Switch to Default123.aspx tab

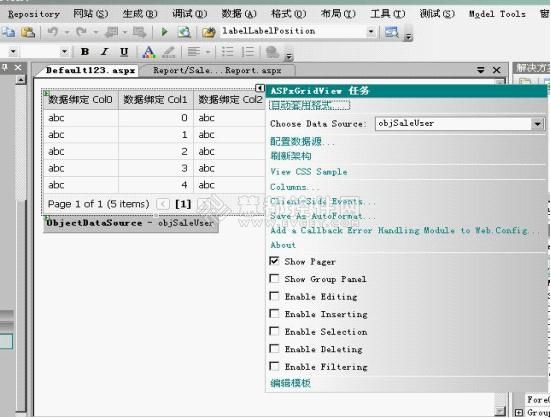91,70
